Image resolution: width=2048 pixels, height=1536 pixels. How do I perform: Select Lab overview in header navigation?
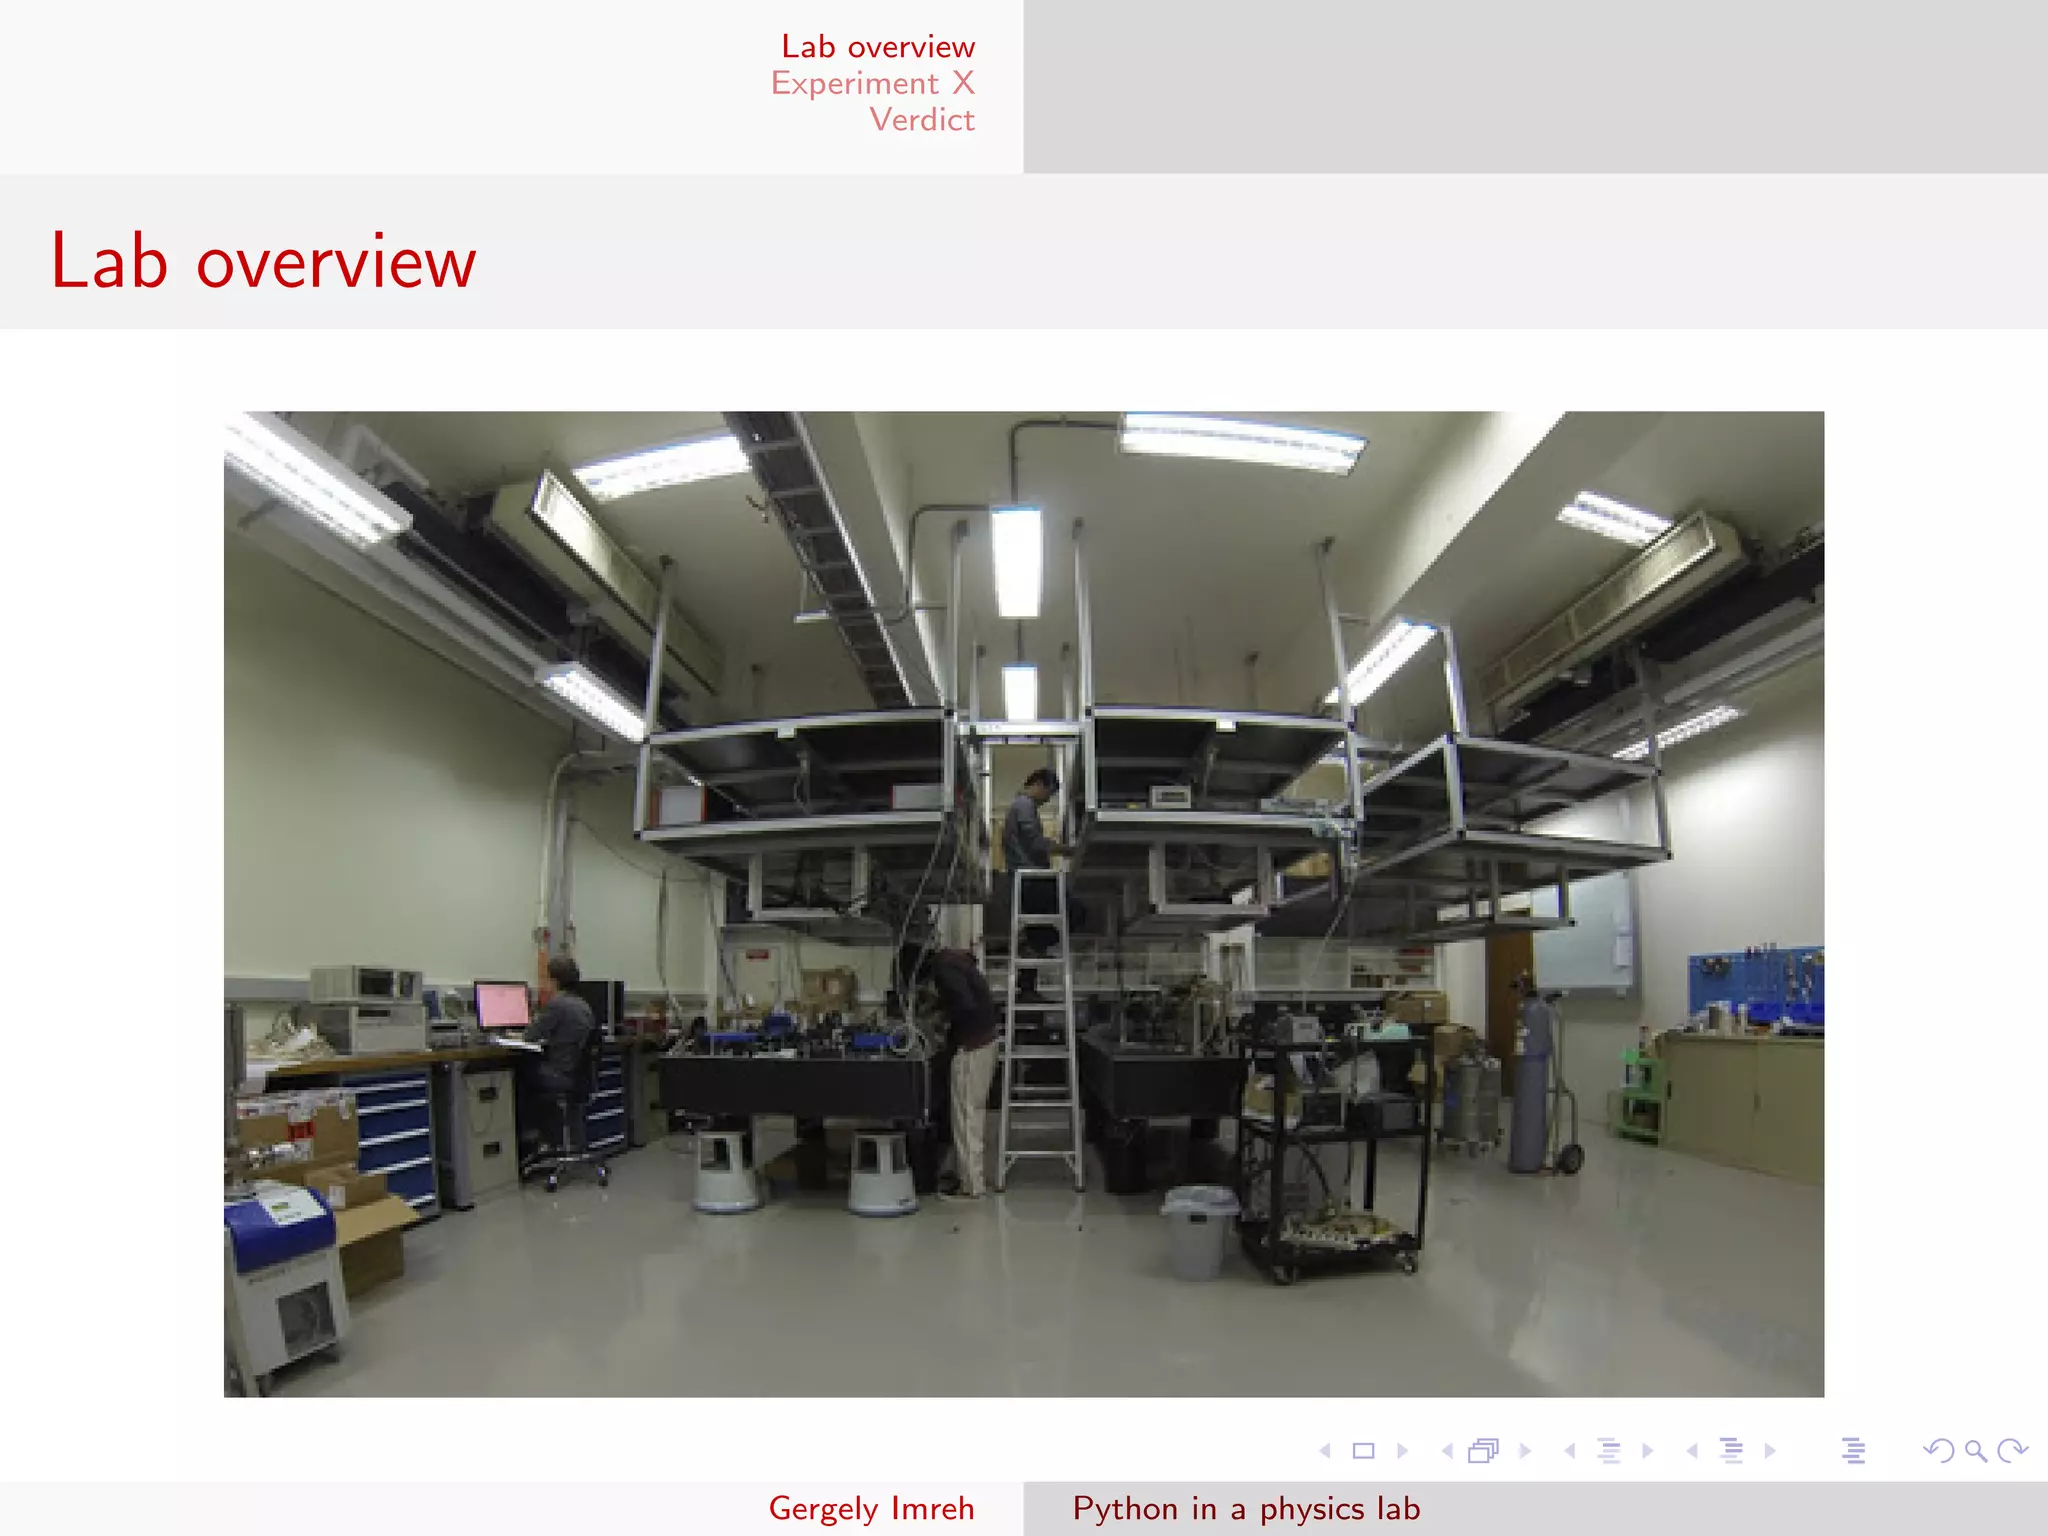[x=877, y=46]
